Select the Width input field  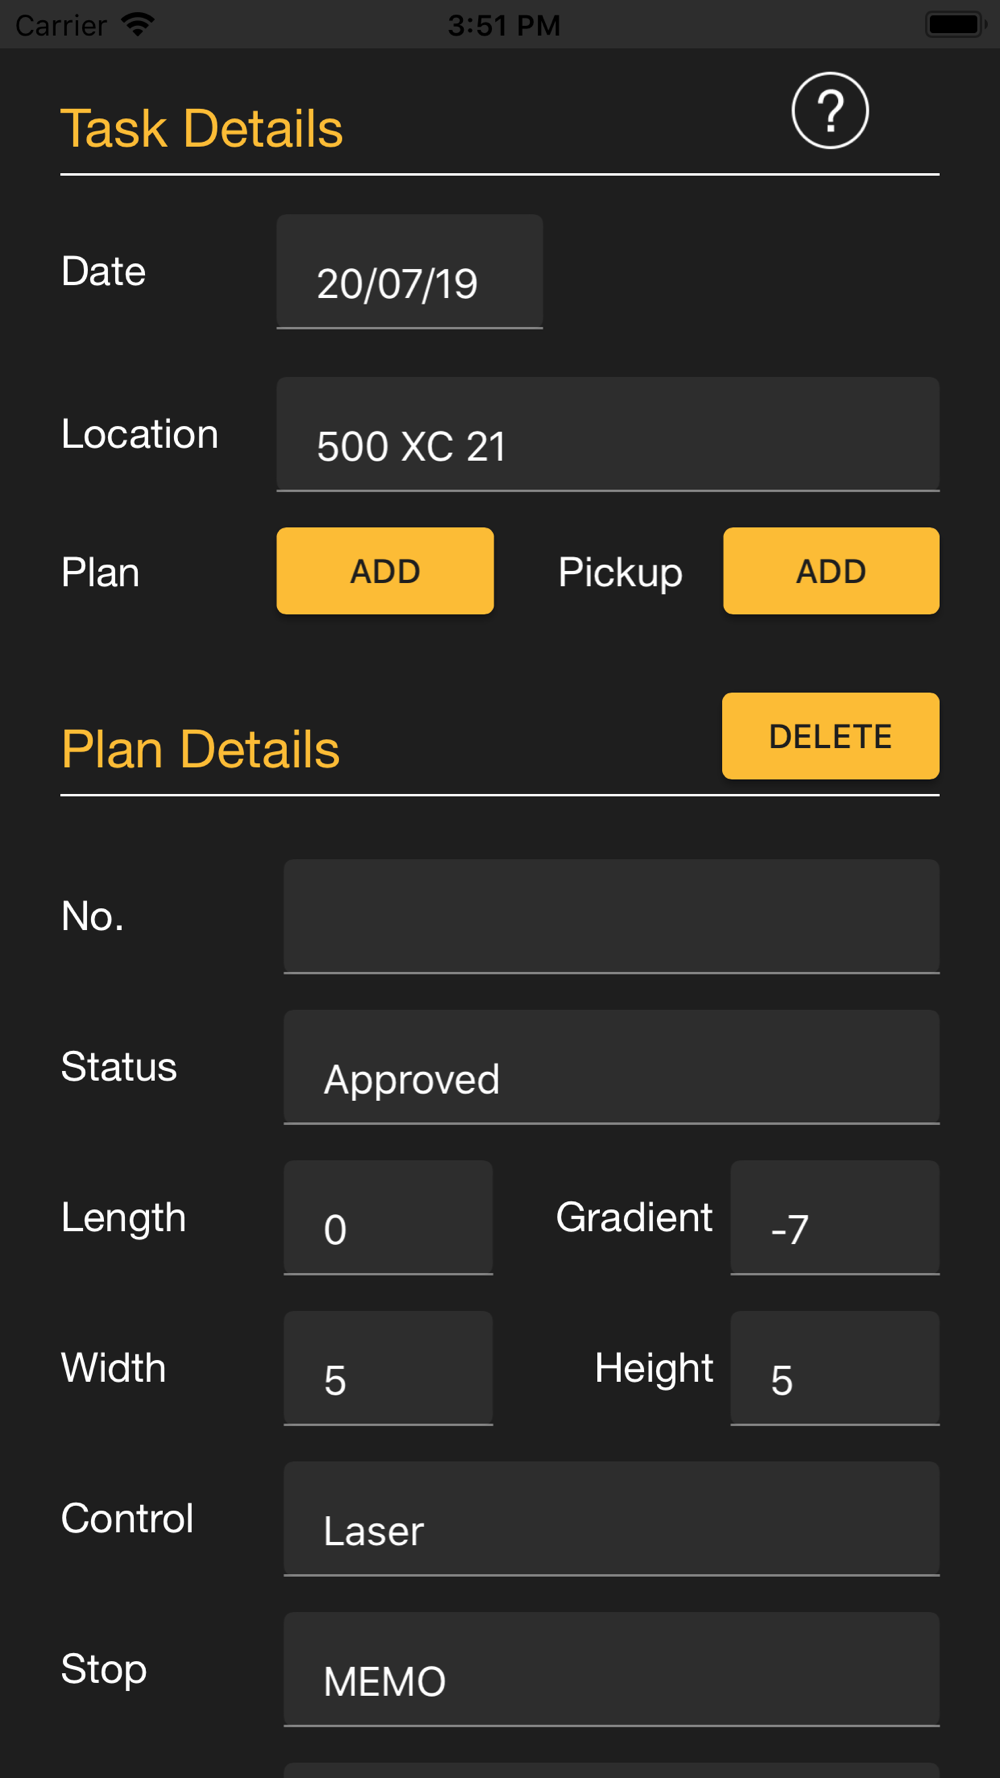388,1368
